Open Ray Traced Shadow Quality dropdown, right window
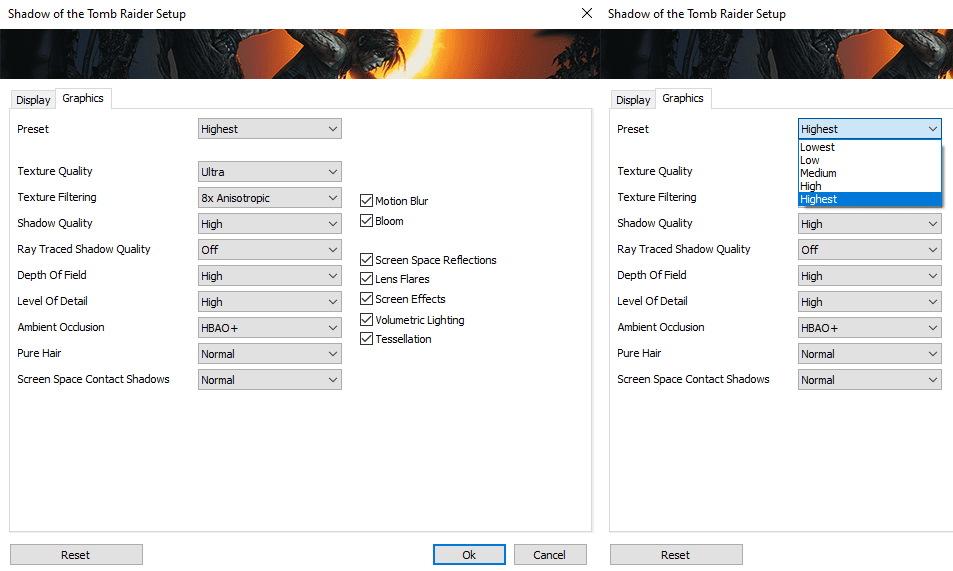This screenshot has height=571, width=953. point(869,249)
